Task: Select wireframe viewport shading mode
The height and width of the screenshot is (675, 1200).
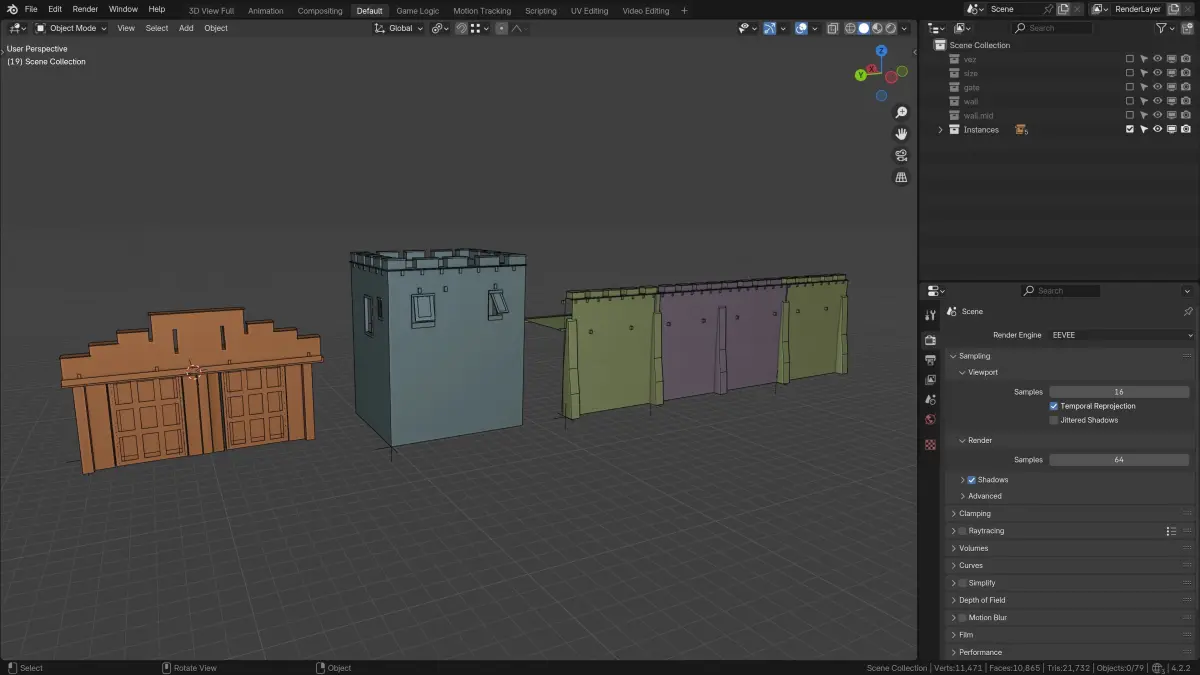Action: [x=849, y=28]
